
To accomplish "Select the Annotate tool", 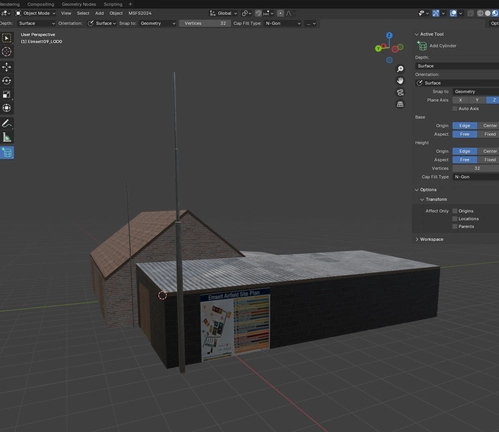I will point(7,124).
